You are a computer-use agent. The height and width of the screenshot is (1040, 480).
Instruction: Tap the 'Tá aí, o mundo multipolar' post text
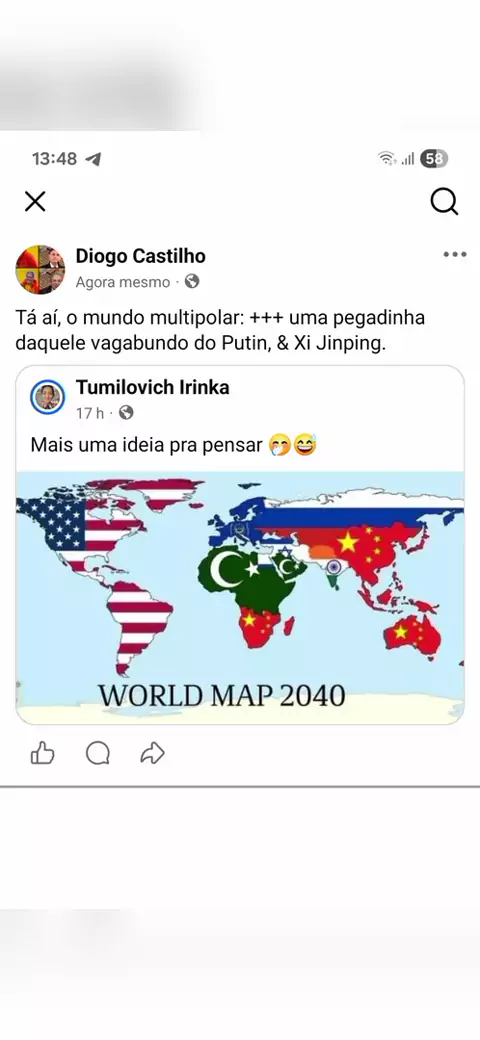[220, 331]
